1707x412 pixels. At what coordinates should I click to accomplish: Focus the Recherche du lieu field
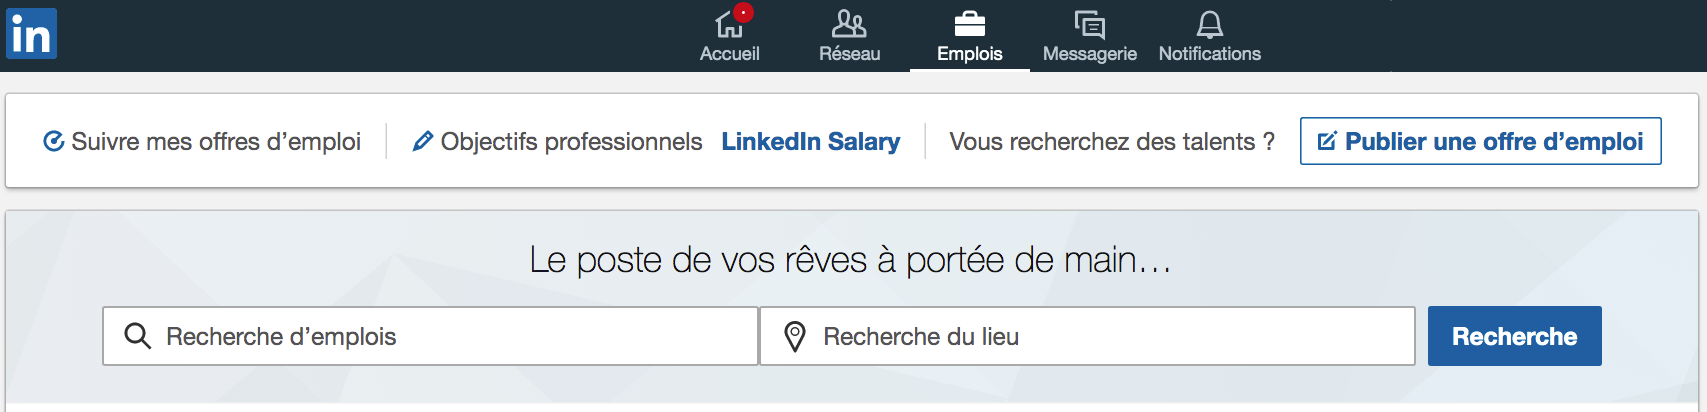click(x=1087, y=336)
